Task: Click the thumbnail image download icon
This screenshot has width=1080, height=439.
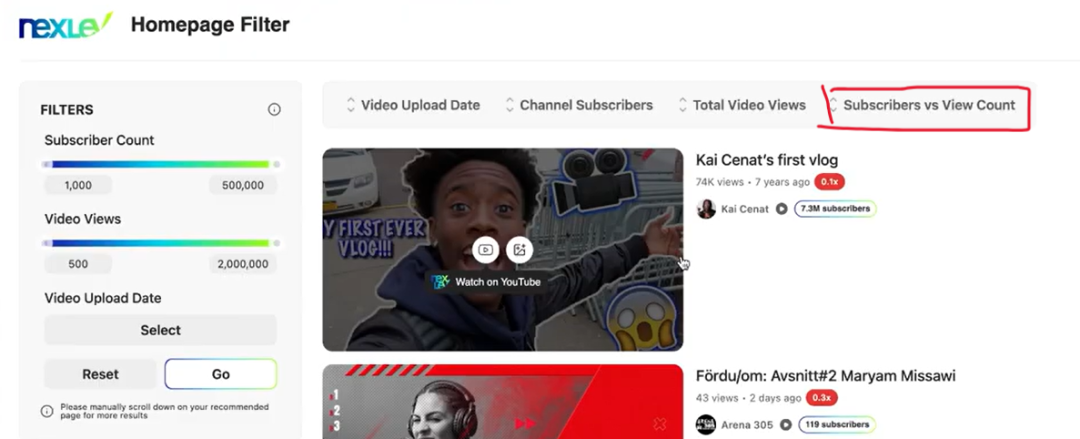Action: (519, 250)
